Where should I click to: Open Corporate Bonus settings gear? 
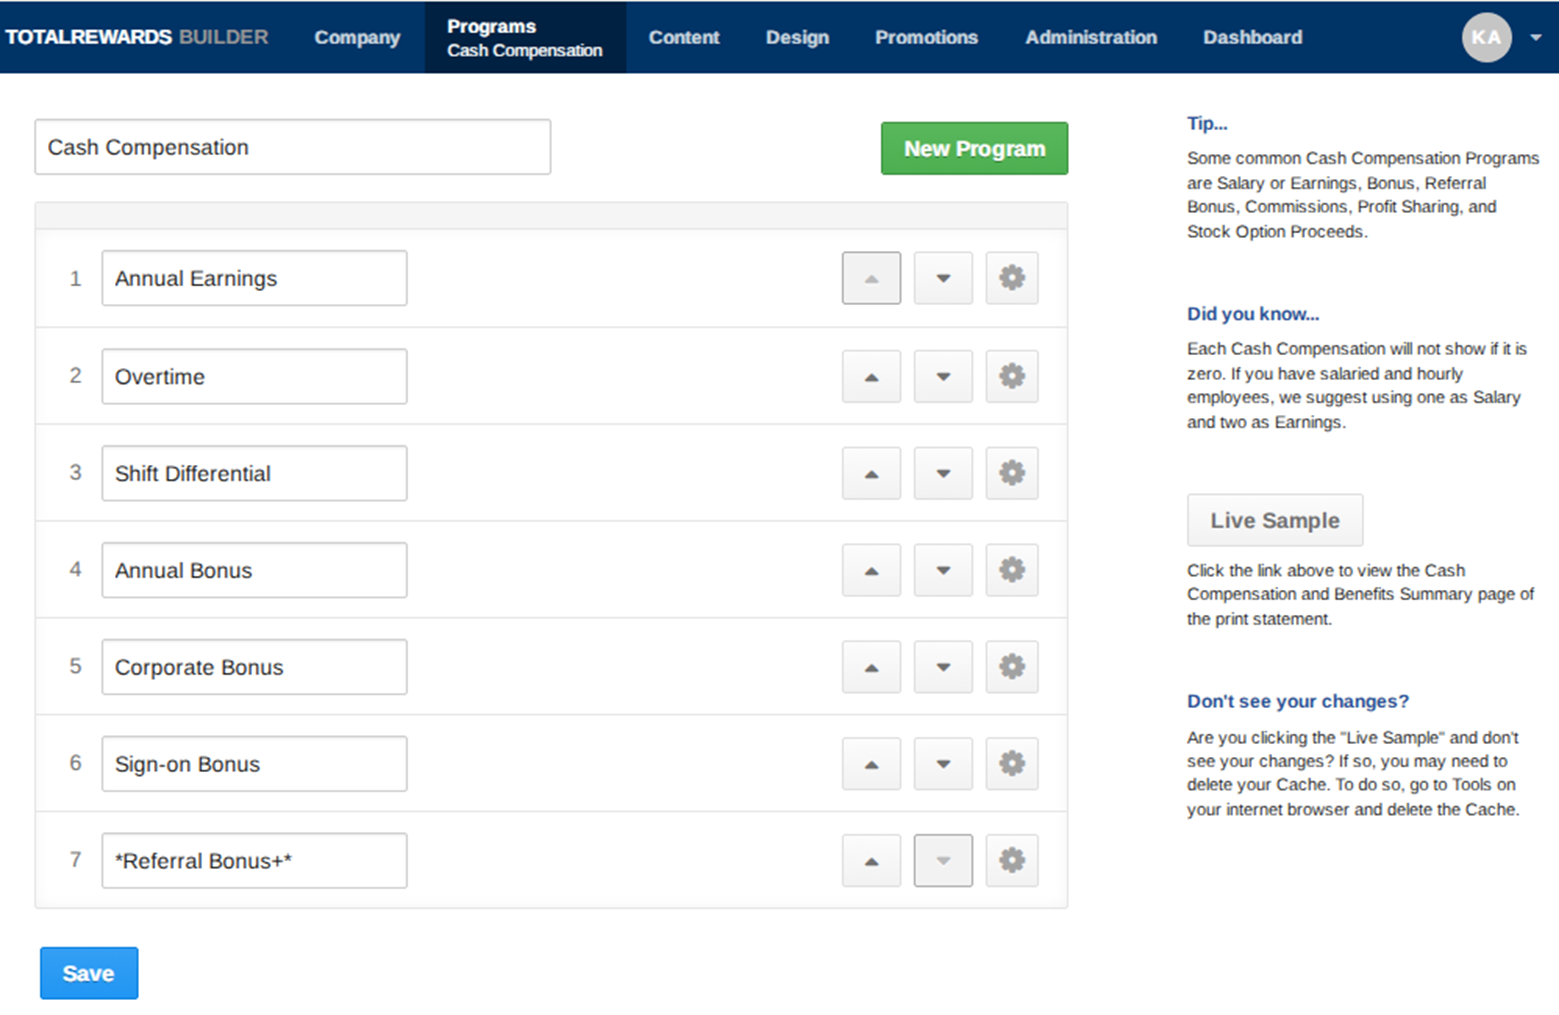[x=1012, y=667]
